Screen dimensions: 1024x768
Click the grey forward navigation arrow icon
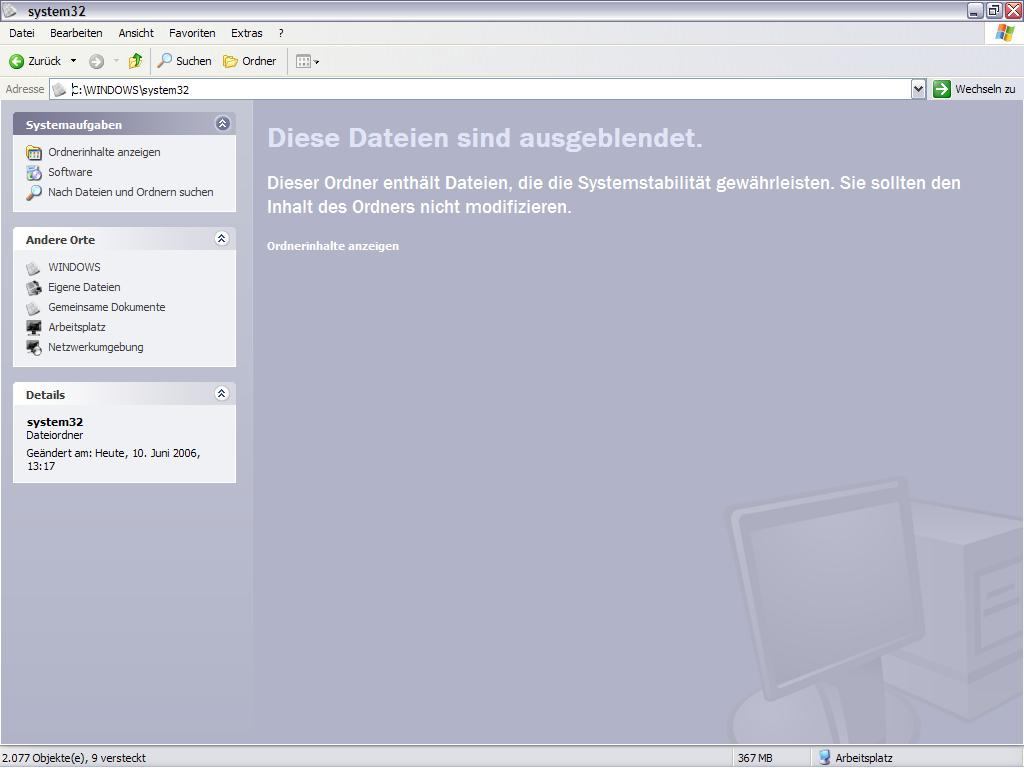click(x=96, y=61)
